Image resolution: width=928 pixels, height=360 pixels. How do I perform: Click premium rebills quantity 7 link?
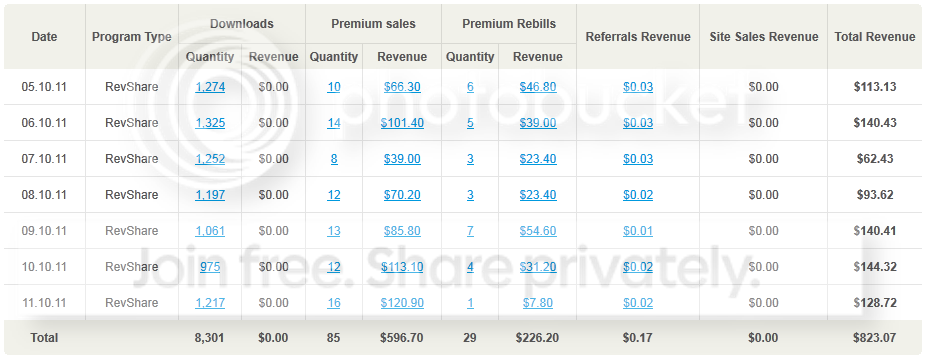pos(470,231)
